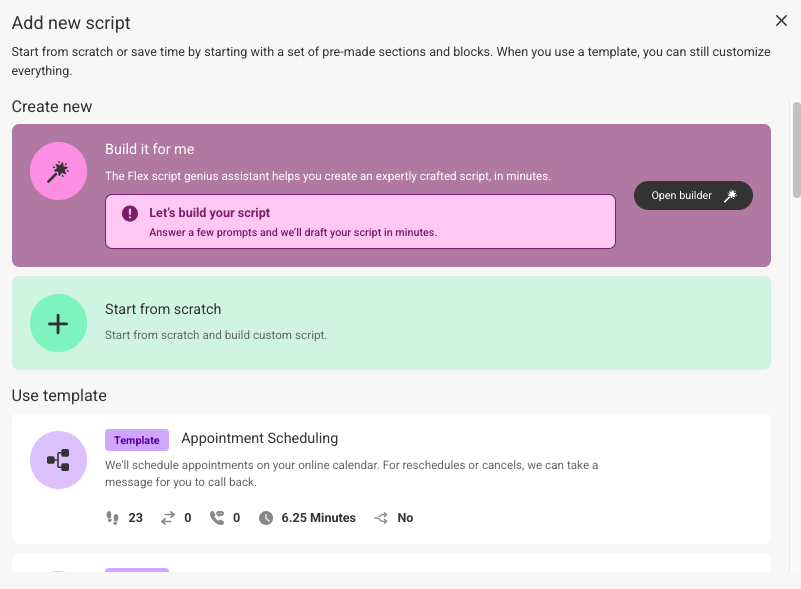Click the flowchart icon for Appointment Scheduling
801x589 pixels.
tap(58, 460)
